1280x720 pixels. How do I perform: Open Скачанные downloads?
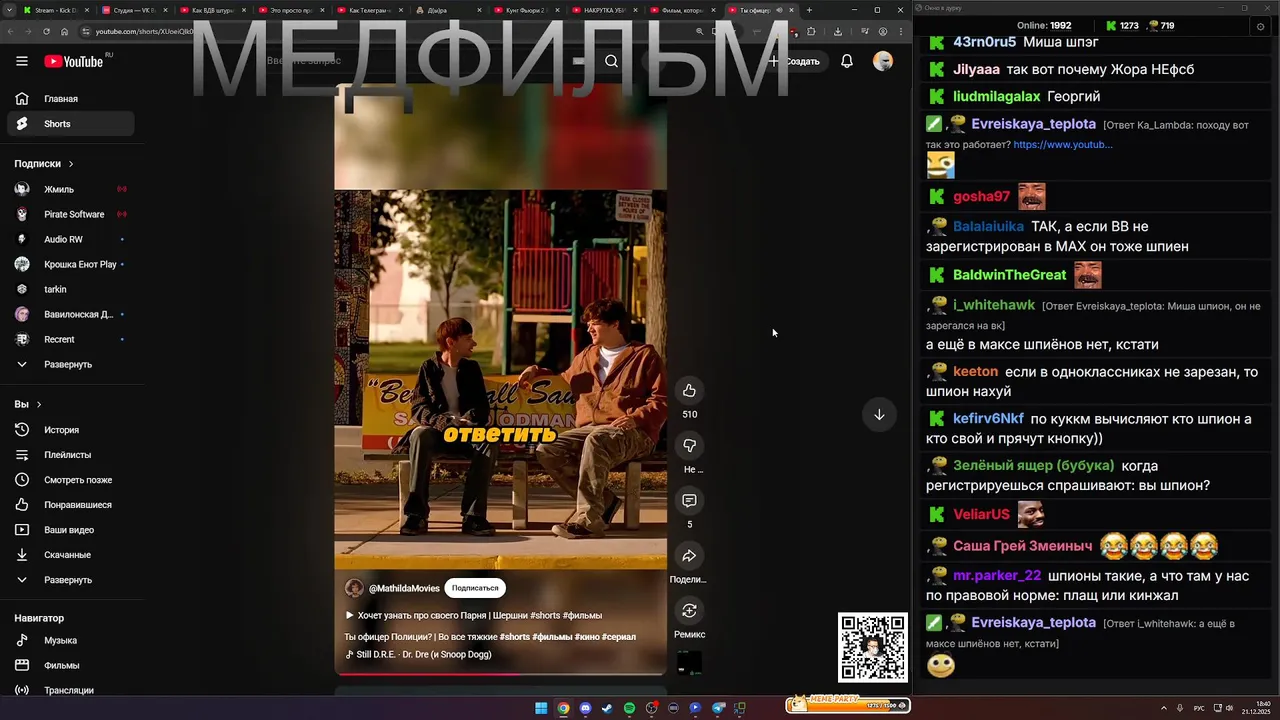[x=70, y=555]
